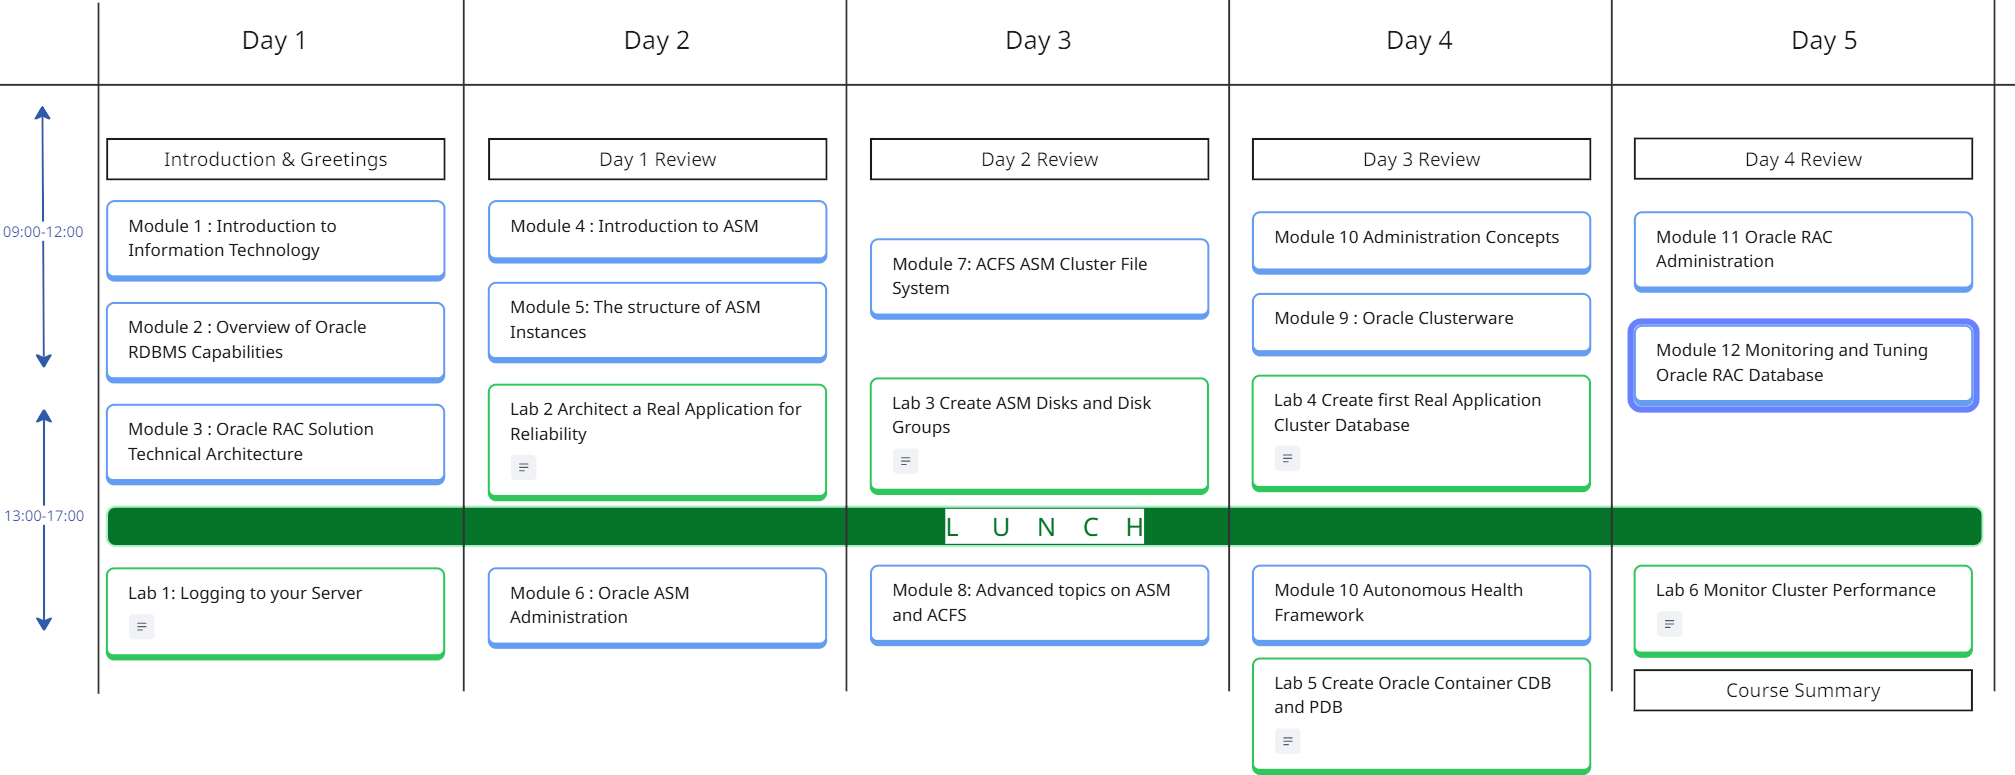2015x775 pixels.
Task: Open description icon on Lab 6 card
Action: tap(1669, 624)
